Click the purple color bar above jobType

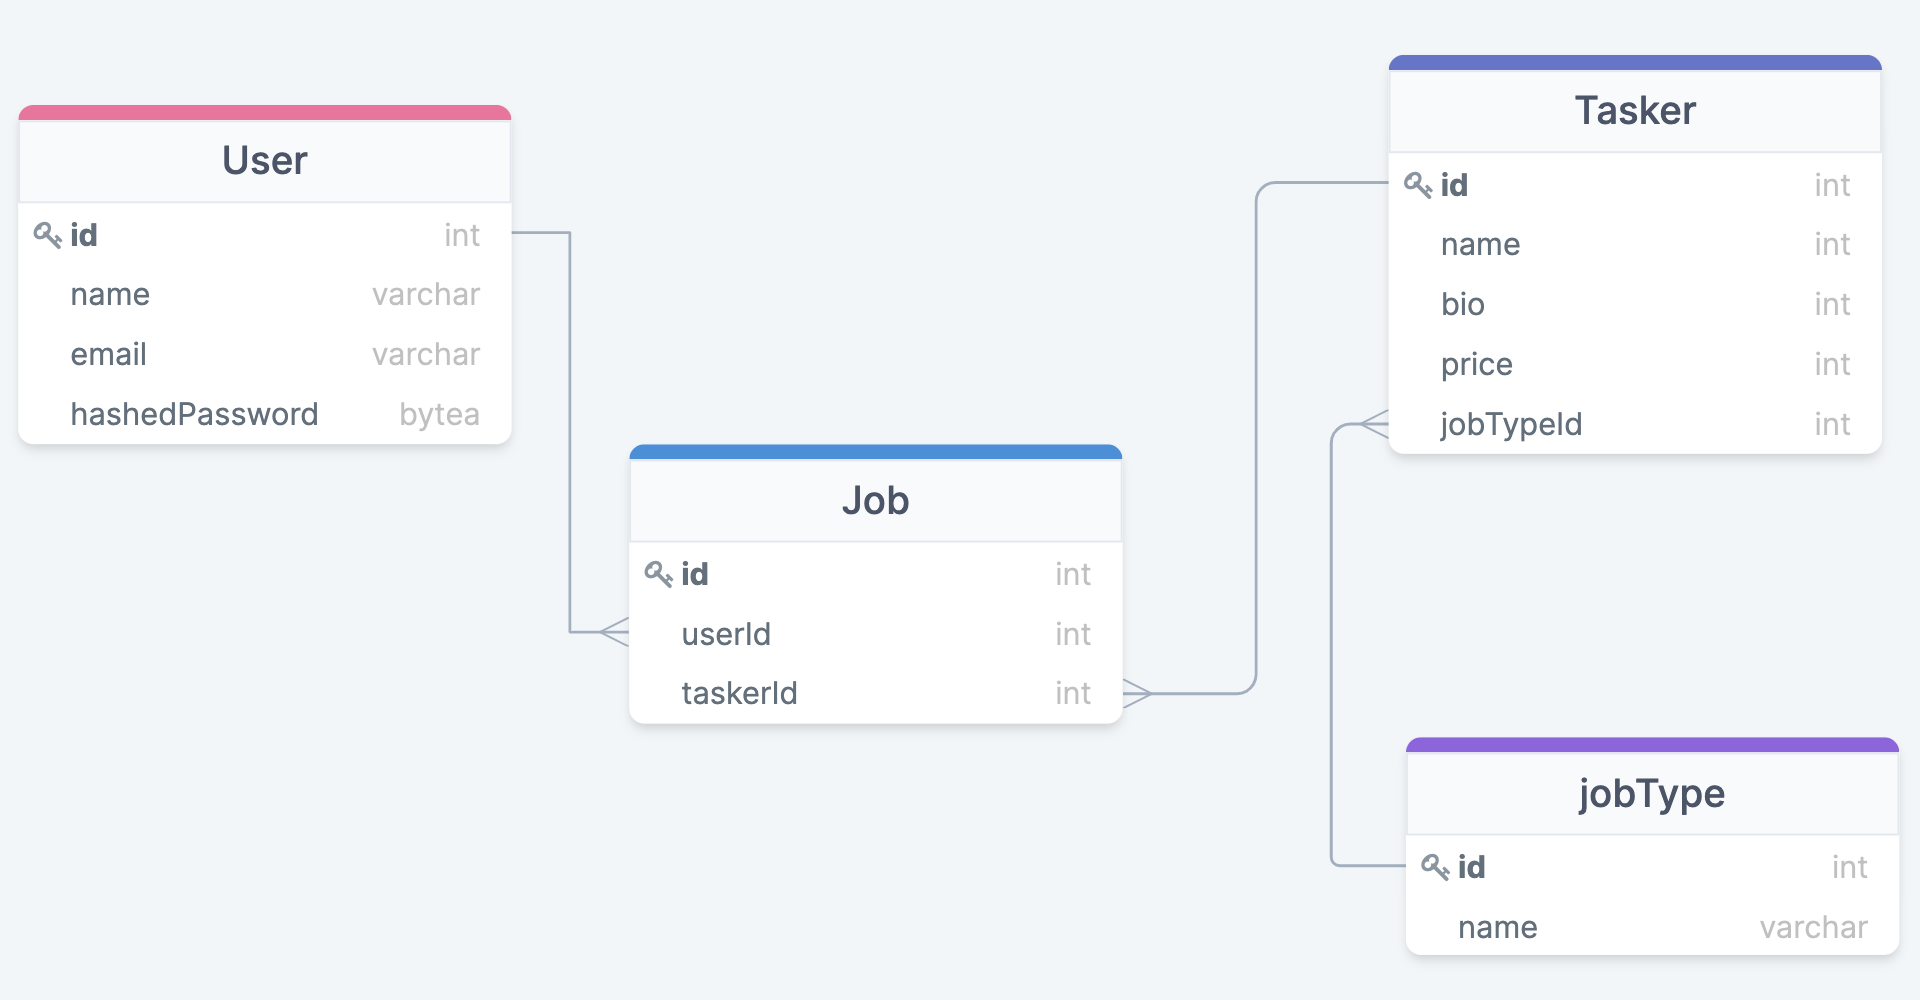click(1652, 745)
